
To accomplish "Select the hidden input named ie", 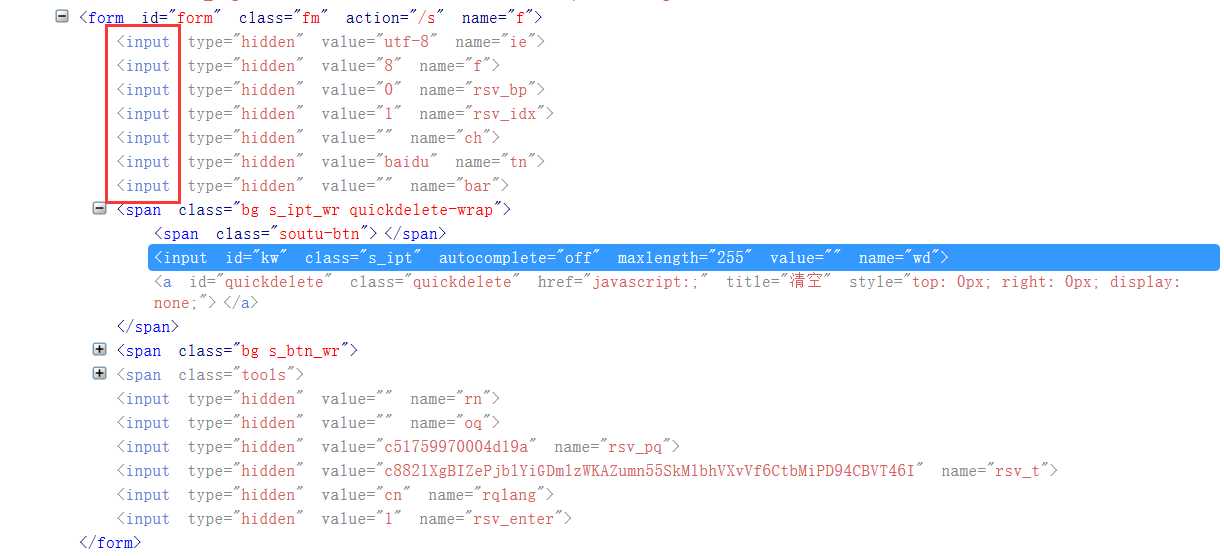I will tap(330, 41).
